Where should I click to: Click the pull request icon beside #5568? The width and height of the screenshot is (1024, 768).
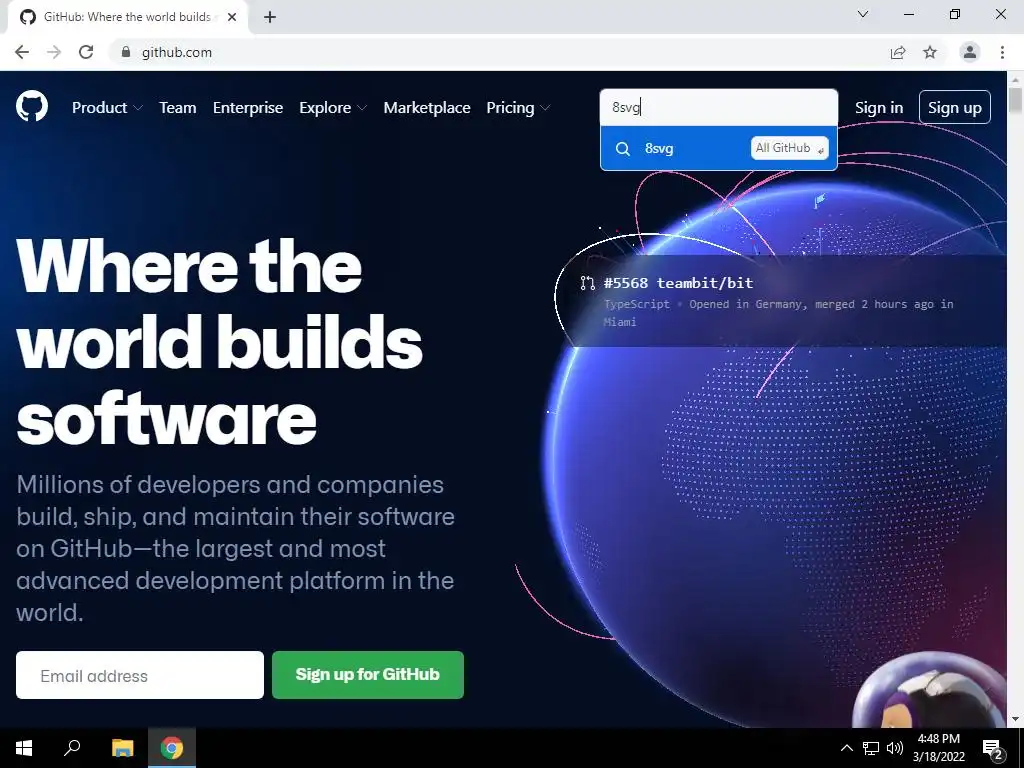[x=587, y=283]
